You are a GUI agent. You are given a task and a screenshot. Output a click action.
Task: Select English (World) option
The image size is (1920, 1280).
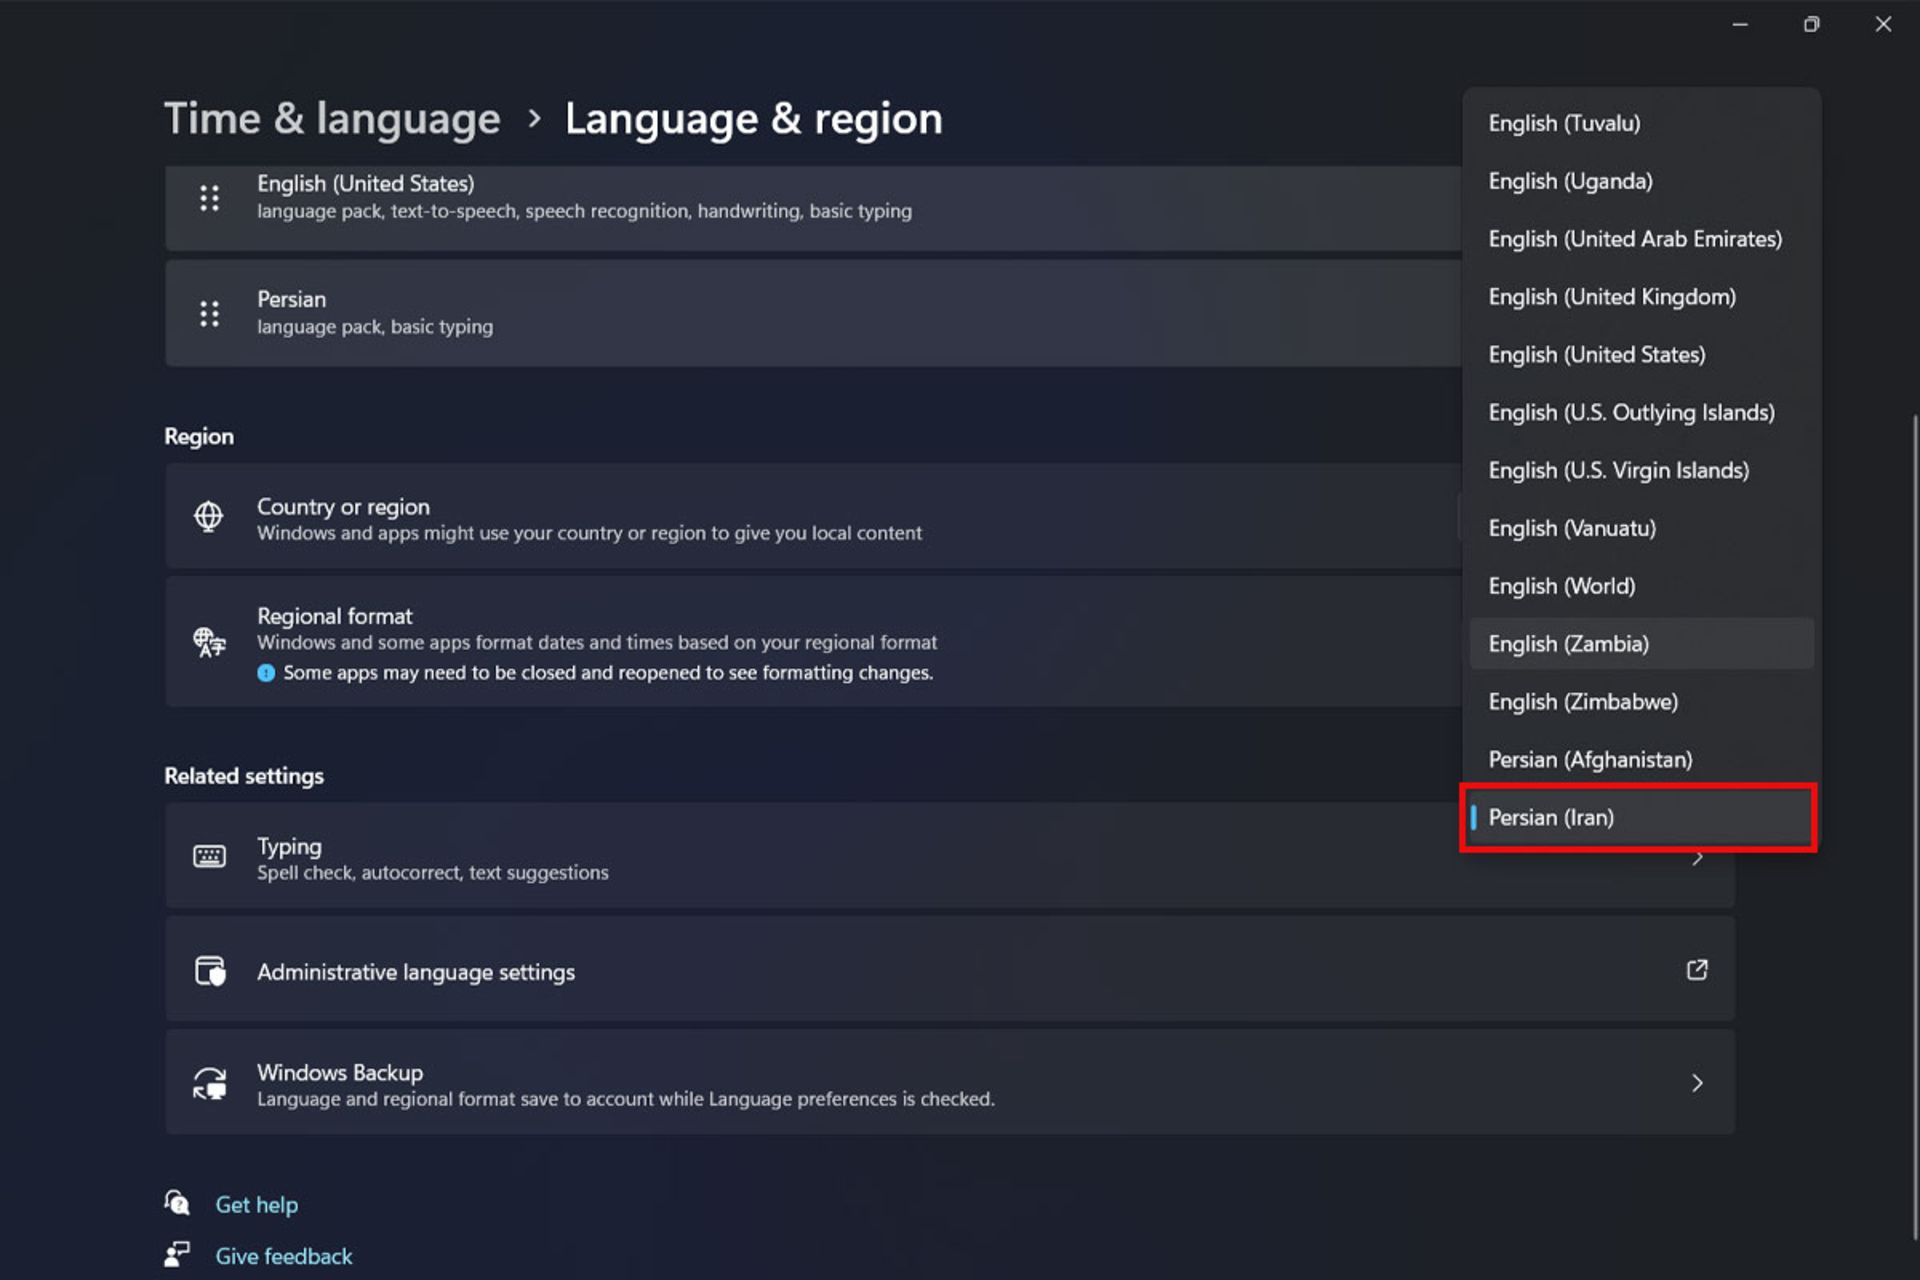click(1561, 586)
